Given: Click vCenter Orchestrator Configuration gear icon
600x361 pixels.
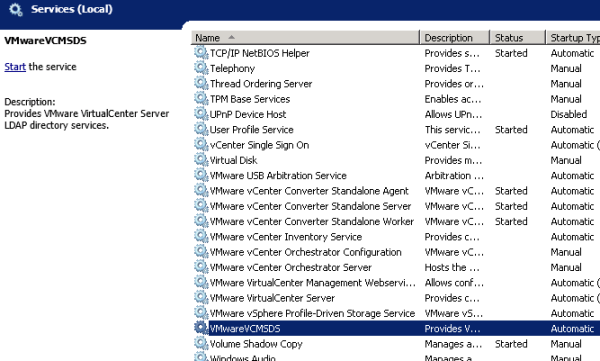Looking at the screenshot, I should [x=201, y=251].
